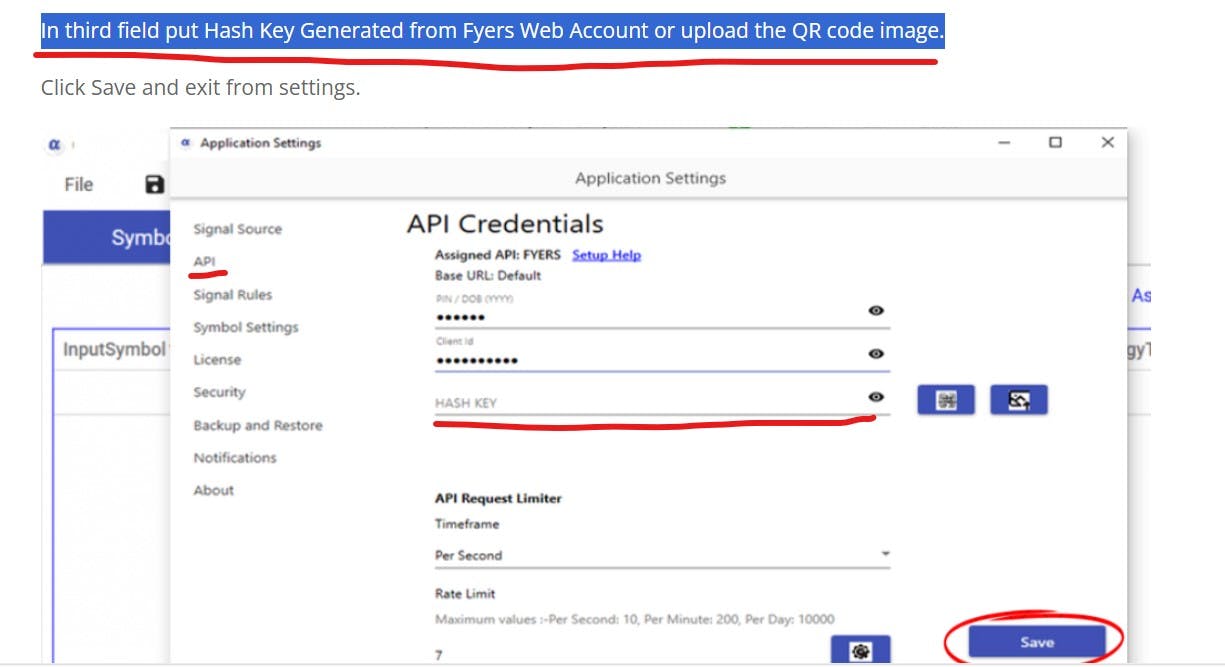Click into the HASH KEY field
The image size is (1225, 667).
click(640, 402)
